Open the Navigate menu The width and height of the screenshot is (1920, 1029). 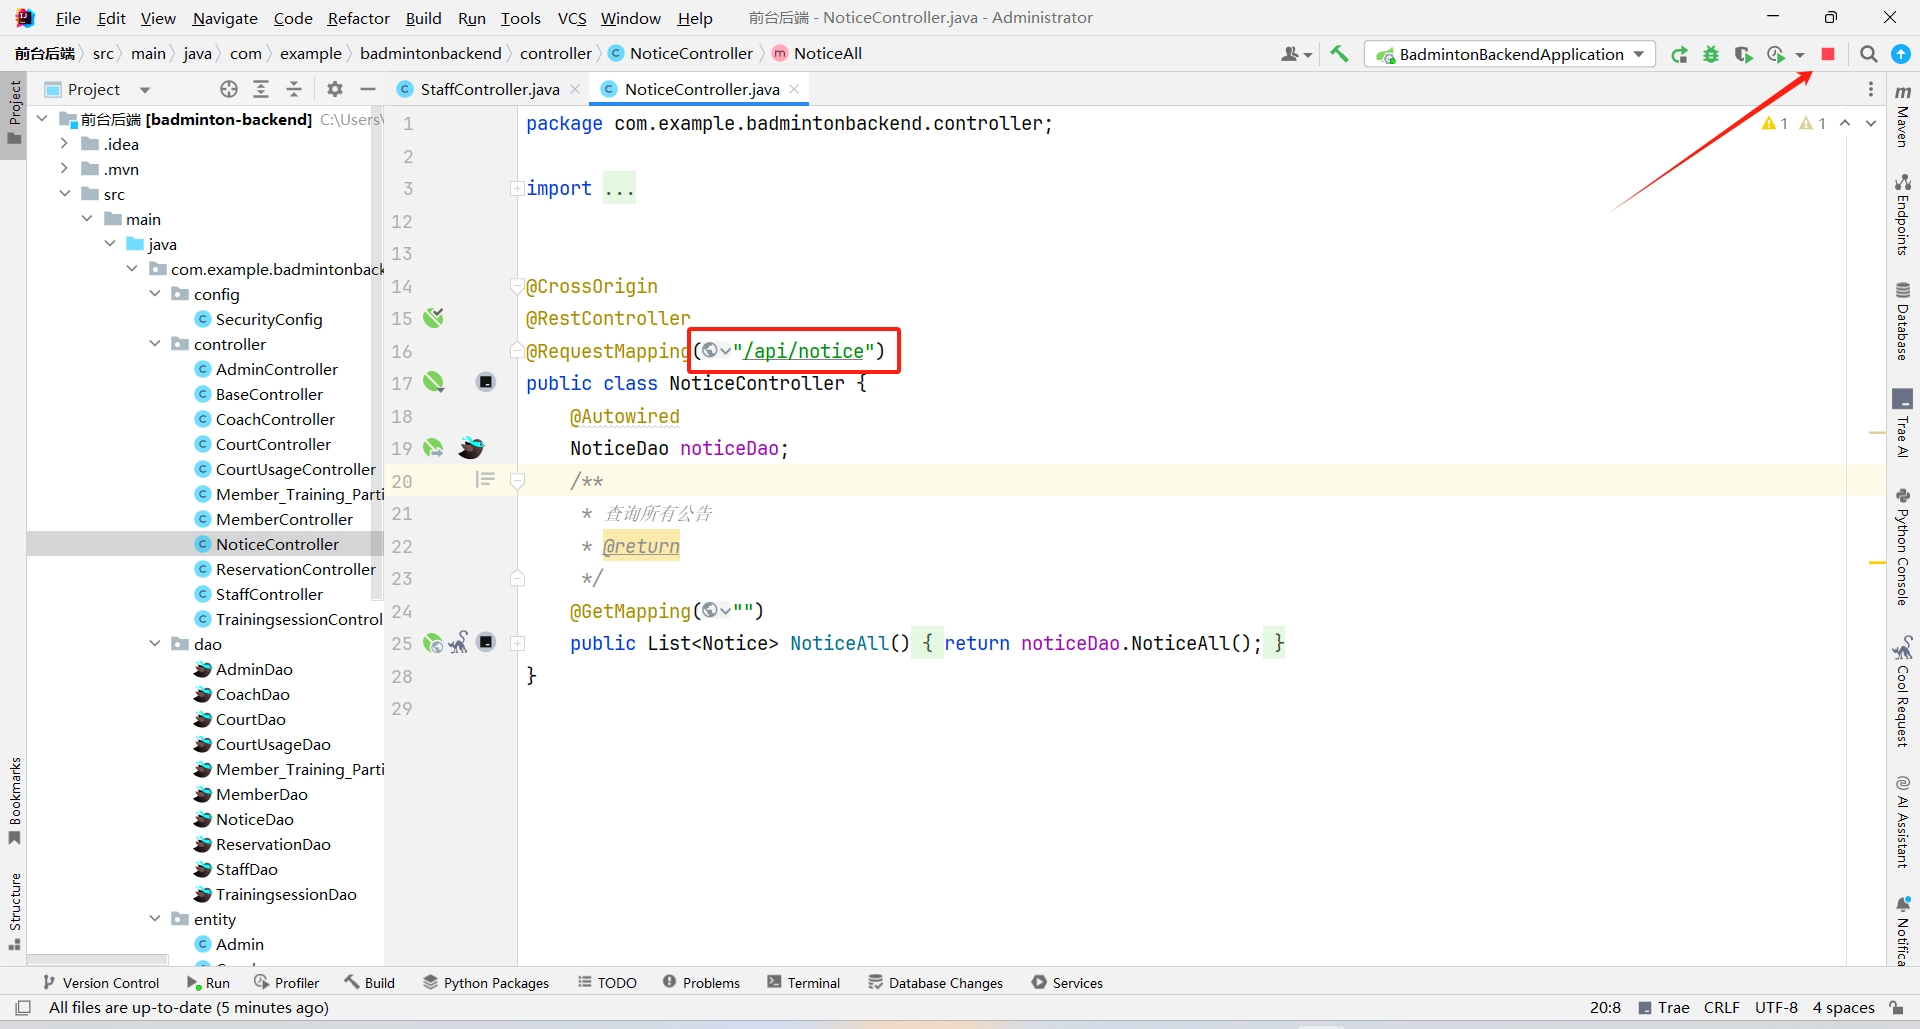click(x=225, y=18)
